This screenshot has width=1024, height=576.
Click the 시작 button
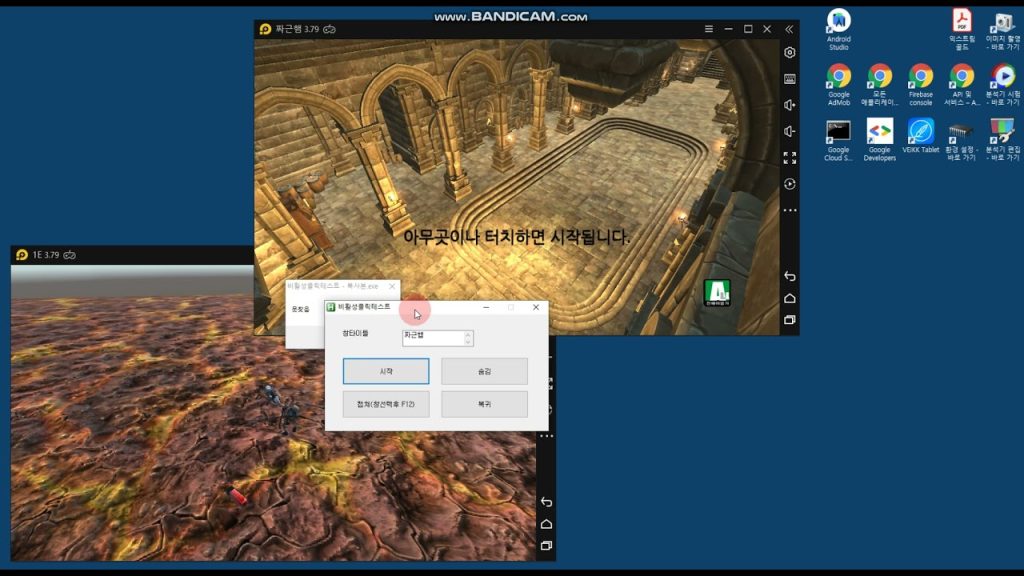click(x=386, y=371)
